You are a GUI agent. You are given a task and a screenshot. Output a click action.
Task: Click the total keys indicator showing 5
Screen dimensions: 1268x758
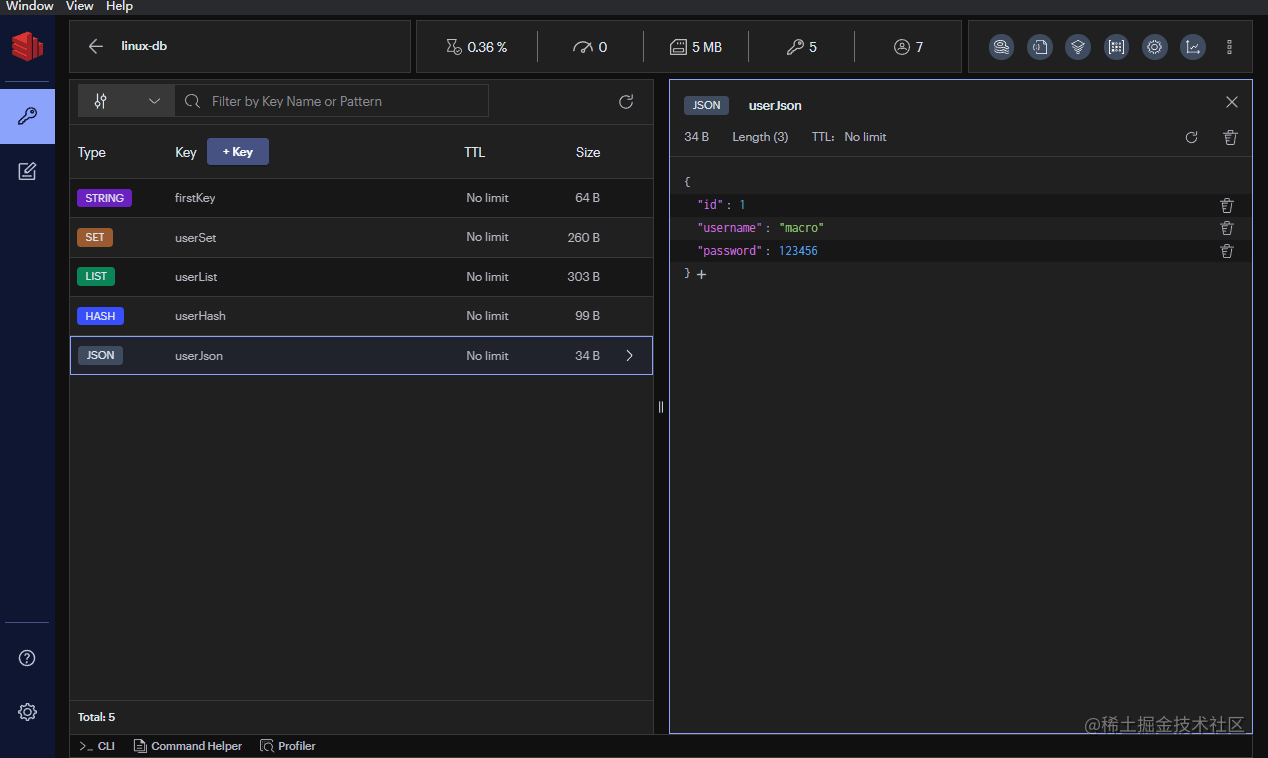pos(802,47)
